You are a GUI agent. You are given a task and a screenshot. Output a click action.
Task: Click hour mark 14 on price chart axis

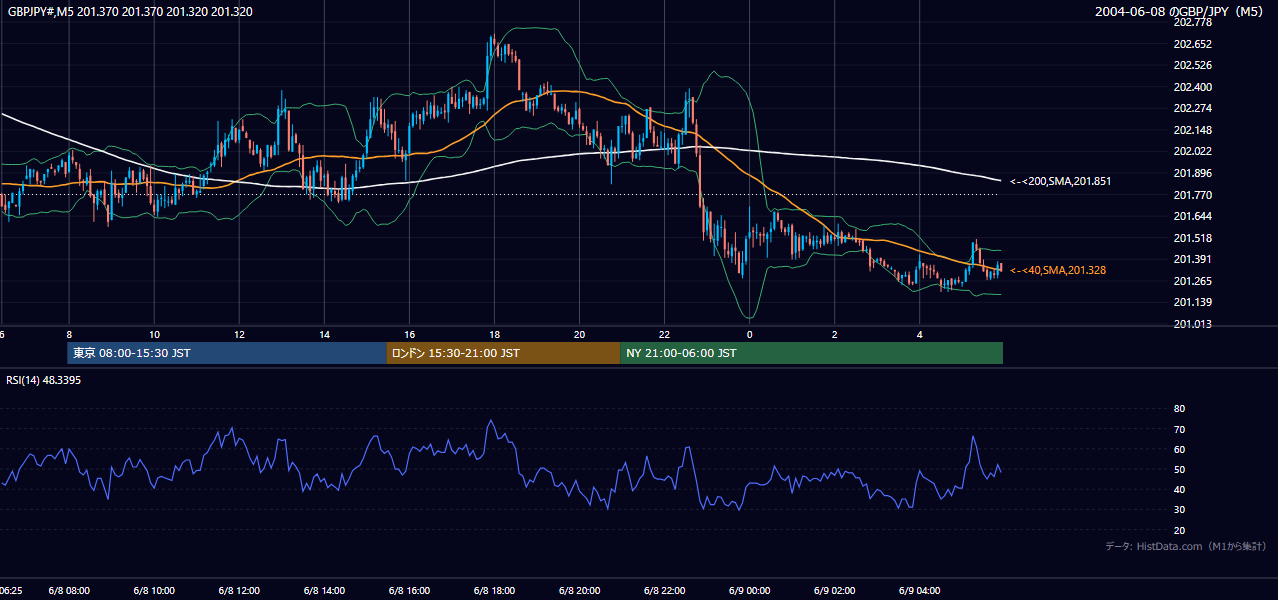(324, 334)
